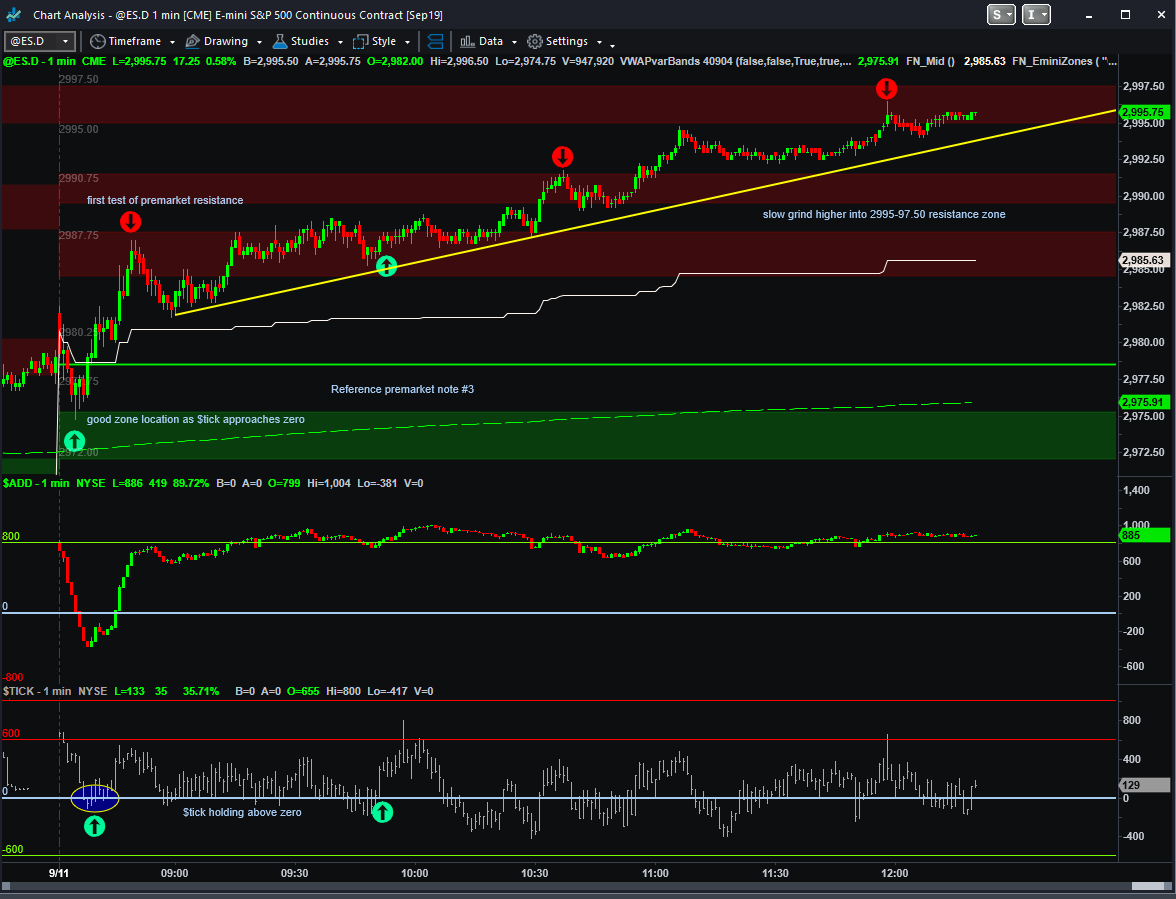This screenshot has height=899, width=1176.
Task: Expand the Drawing dropdown arrow
Action: (x=259, y=42)
